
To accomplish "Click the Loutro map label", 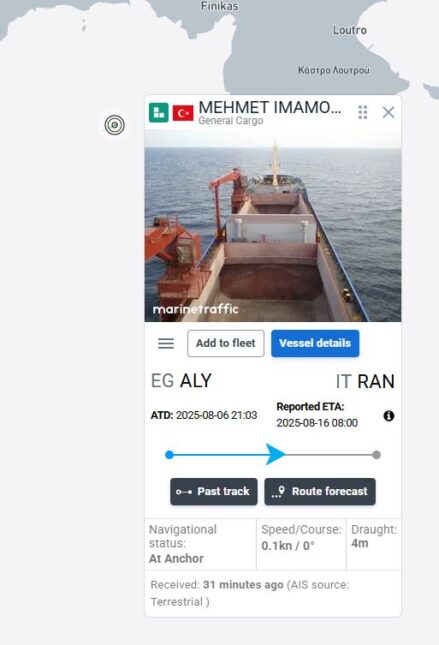I will (x=350, y=30).
